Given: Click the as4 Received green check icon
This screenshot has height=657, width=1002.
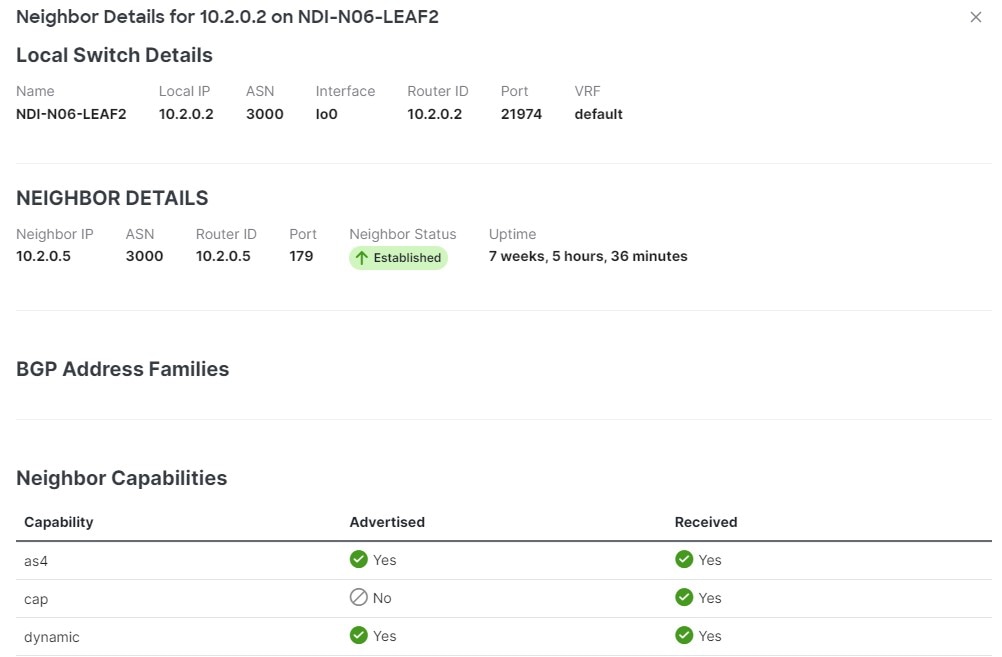Looking at the screenshot, I should tap(684, 559).
